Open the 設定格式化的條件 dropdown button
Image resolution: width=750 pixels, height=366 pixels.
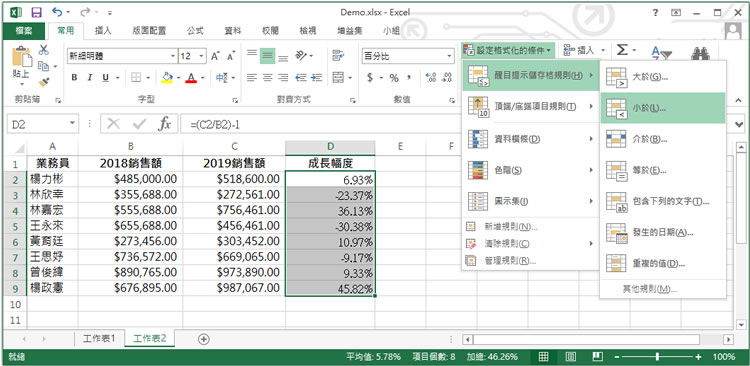pos(509,50)
